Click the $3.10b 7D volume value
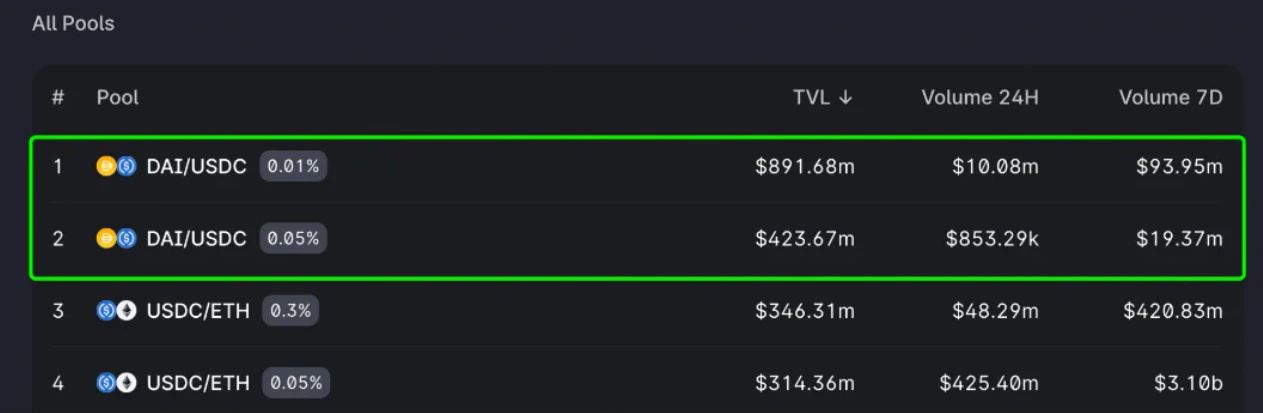 [1187, 383]
